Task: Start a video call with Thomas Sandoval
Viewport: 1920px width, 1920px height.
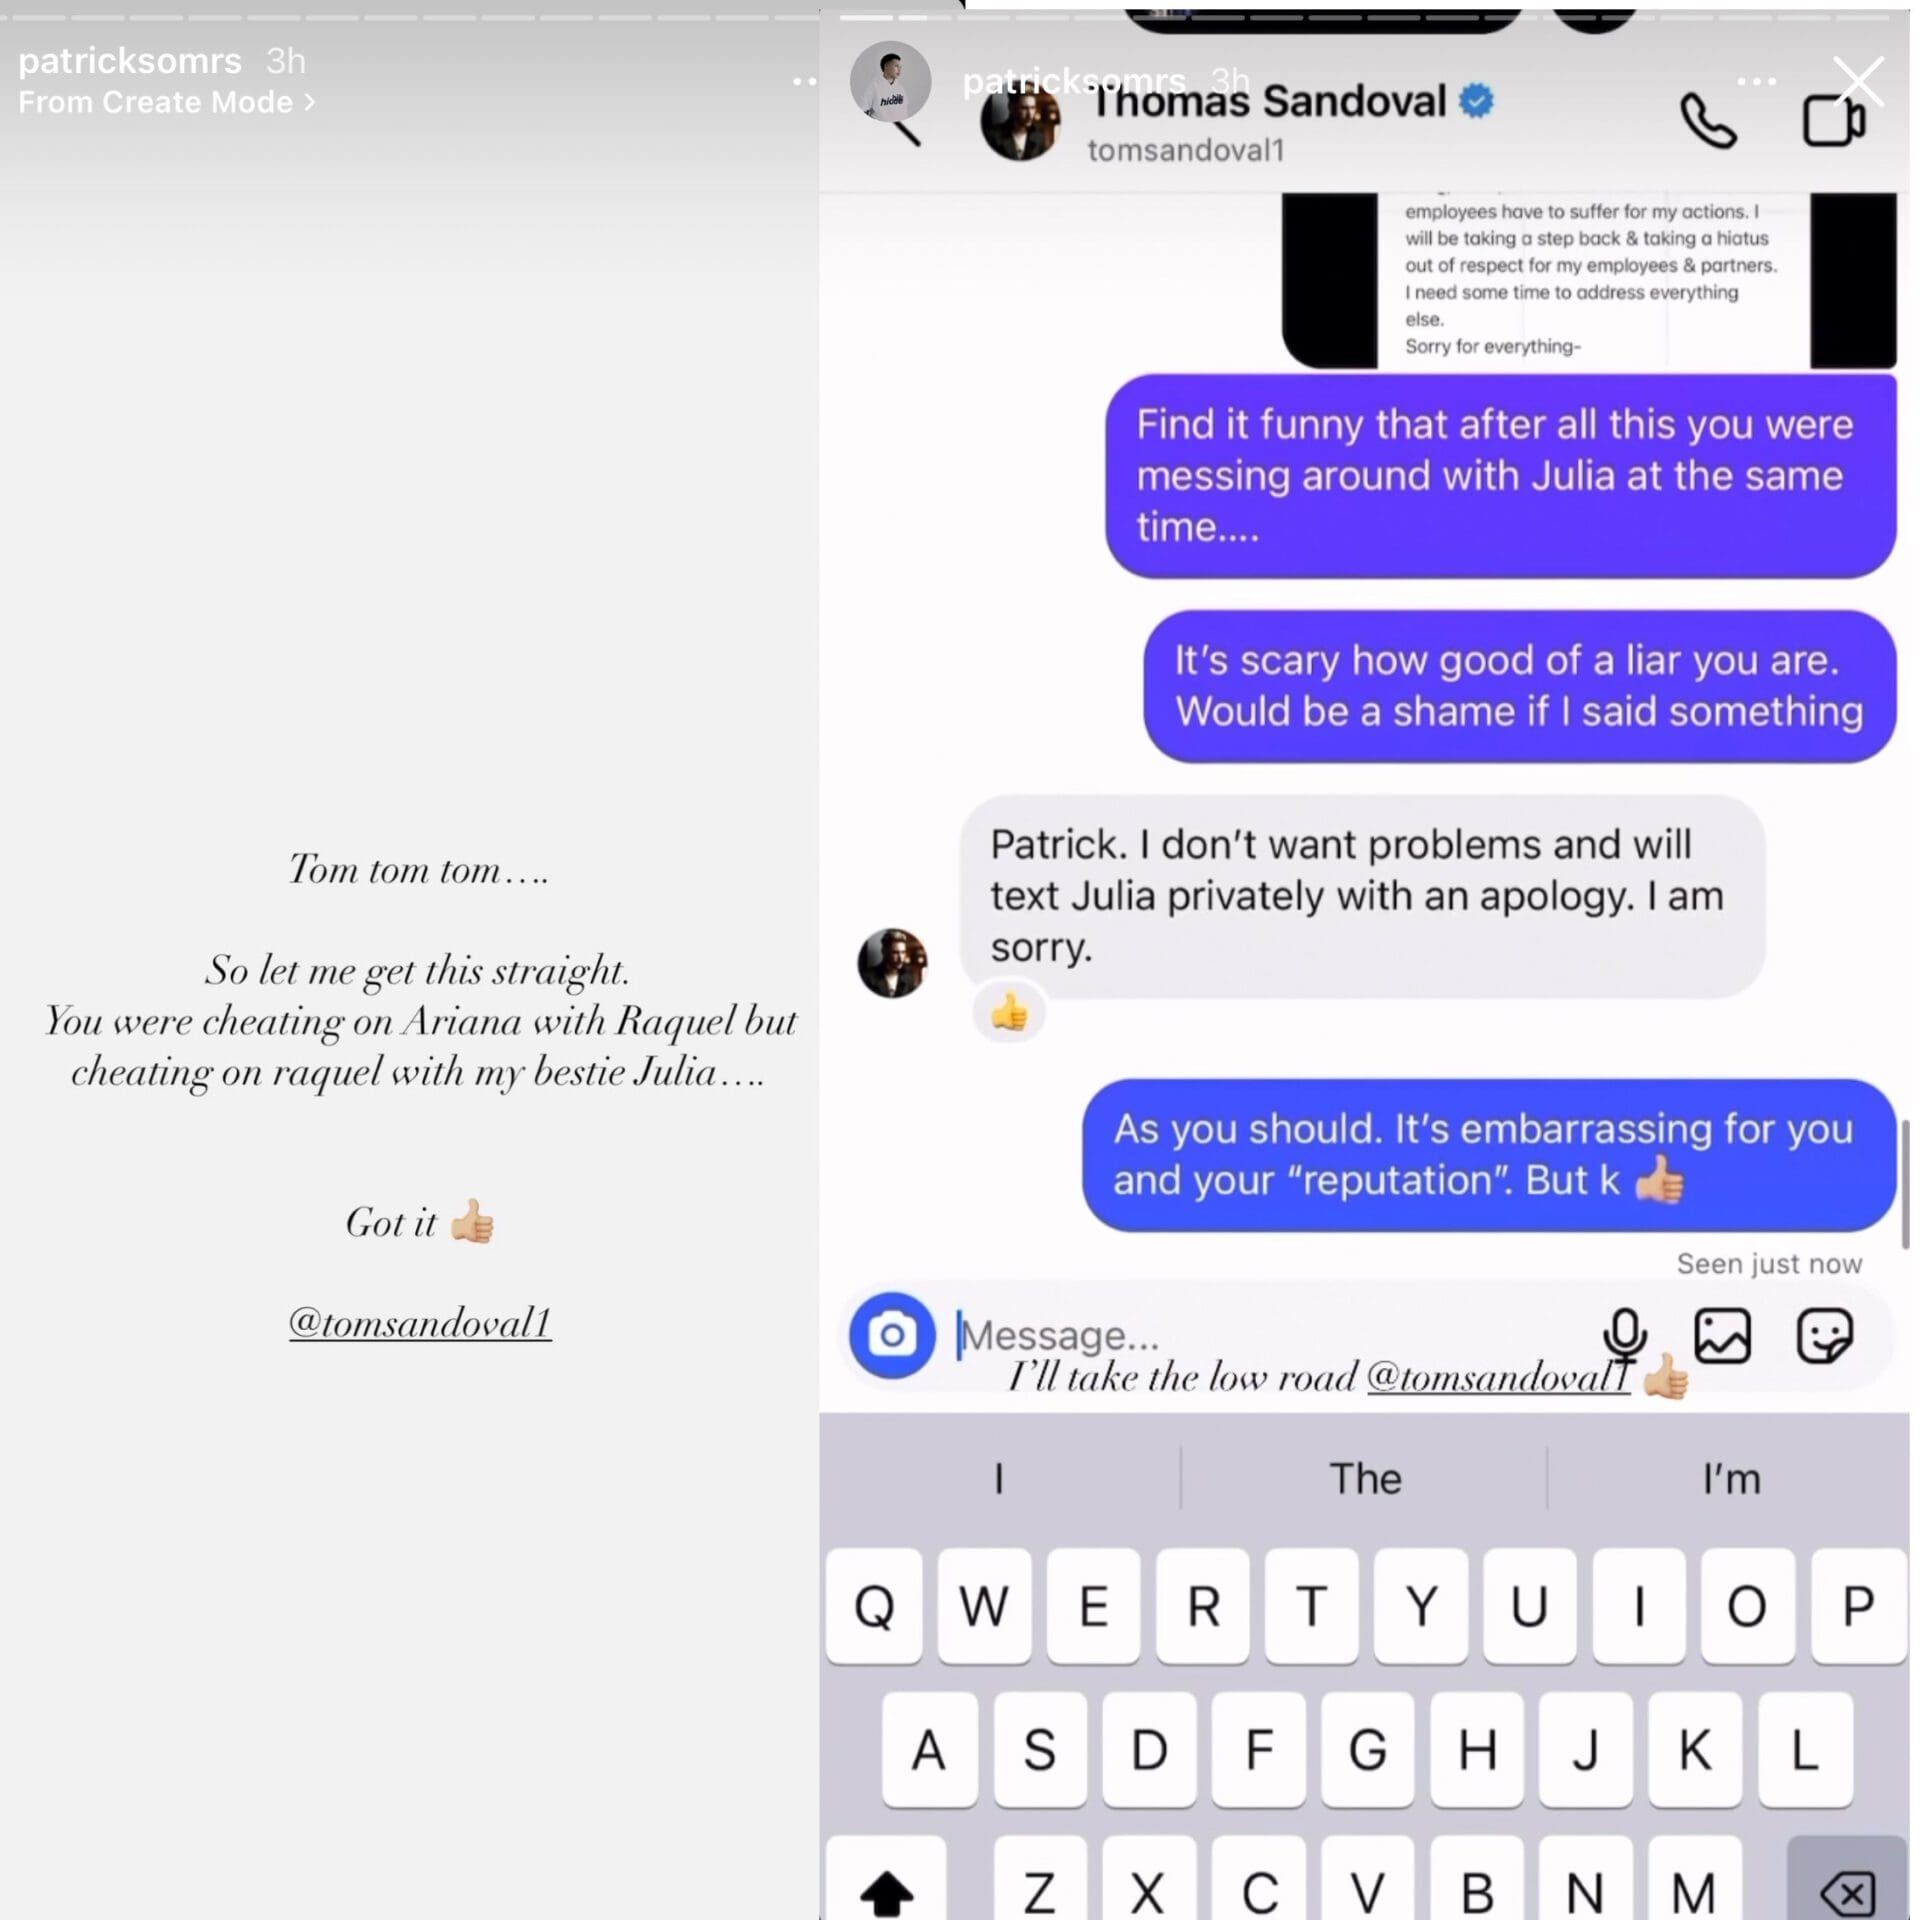Action: [1834, 120]
